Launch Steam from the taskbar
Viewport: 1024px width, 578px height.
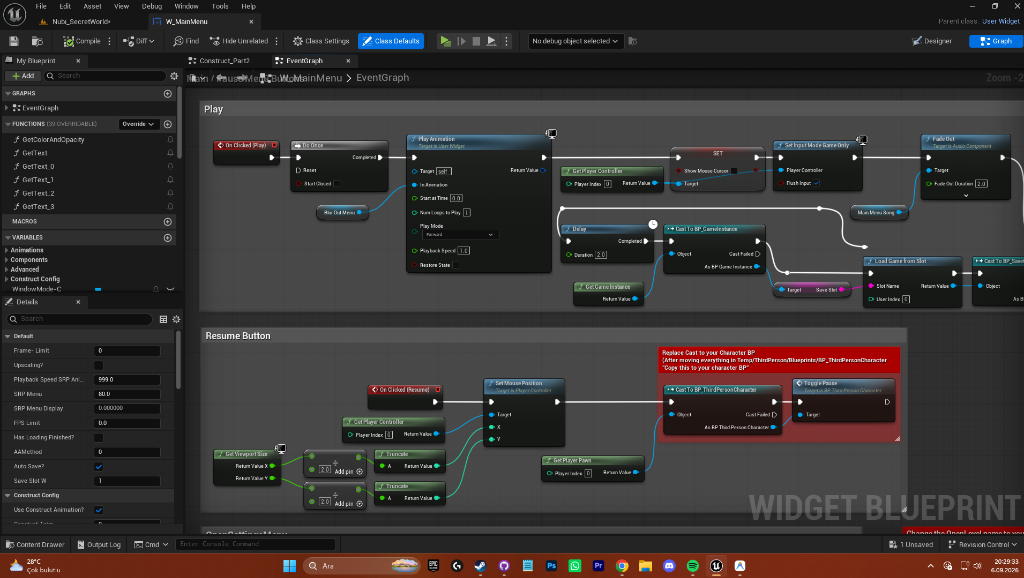click(480, 566)
